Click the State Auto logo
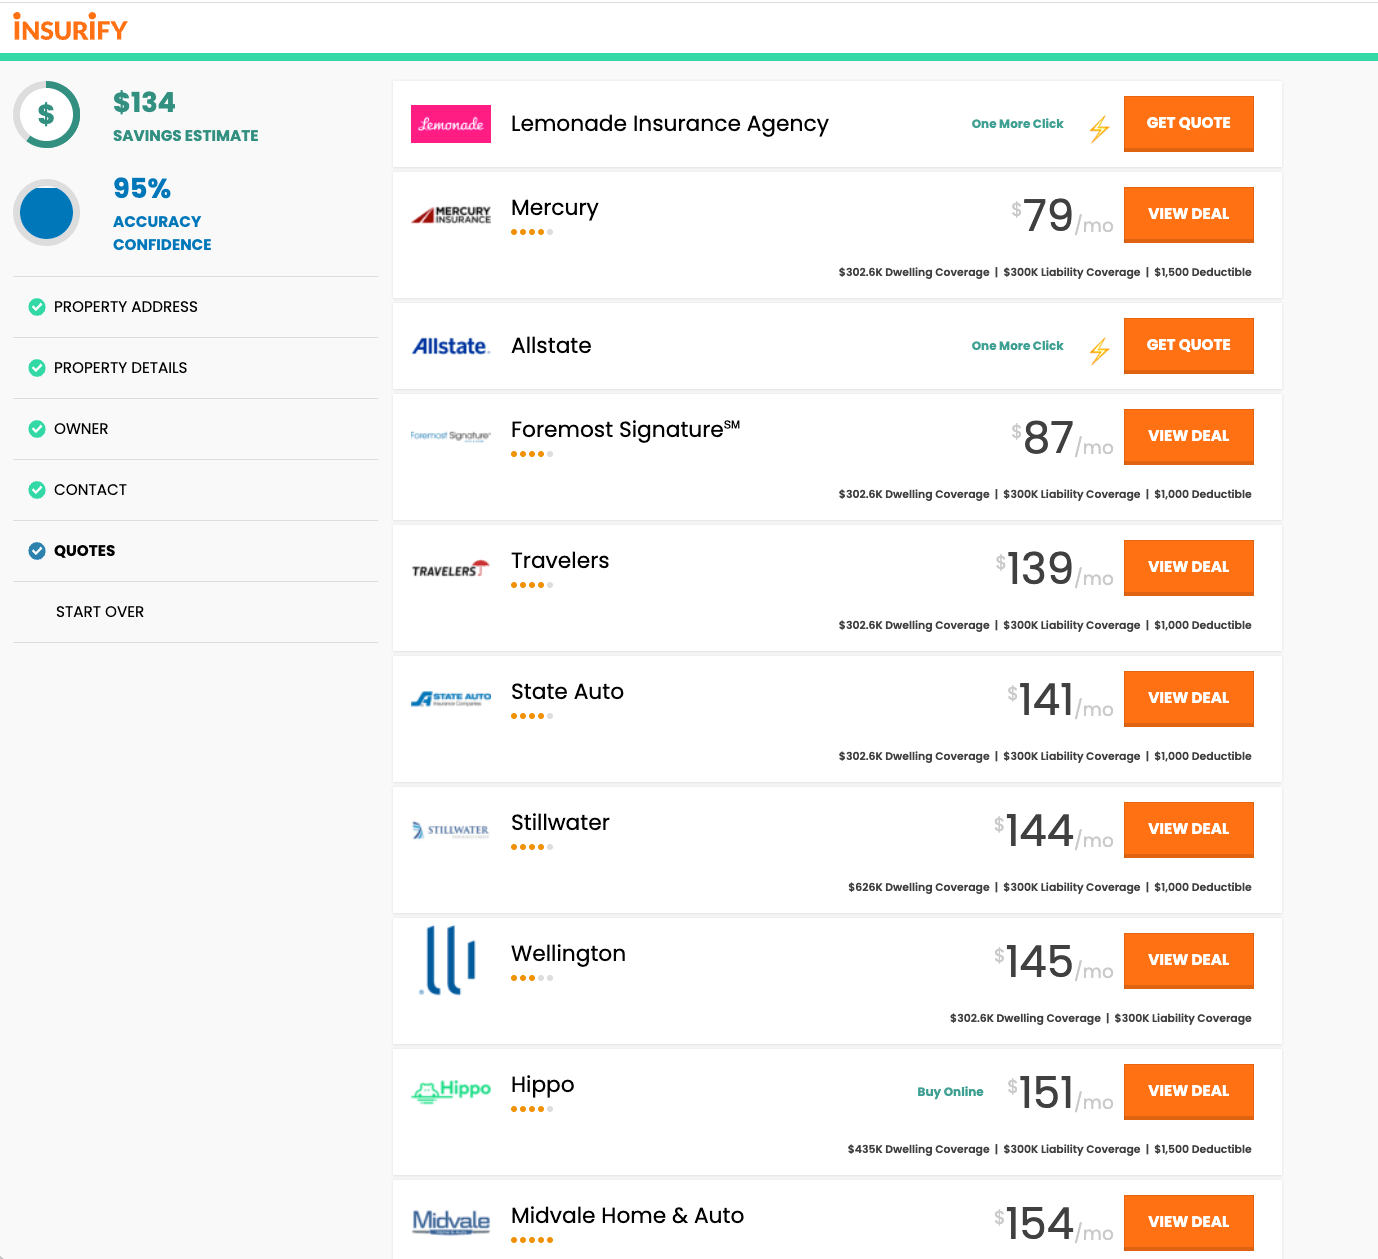Viewport: 1378px width, 1259px height. click(x=451, y=699)
